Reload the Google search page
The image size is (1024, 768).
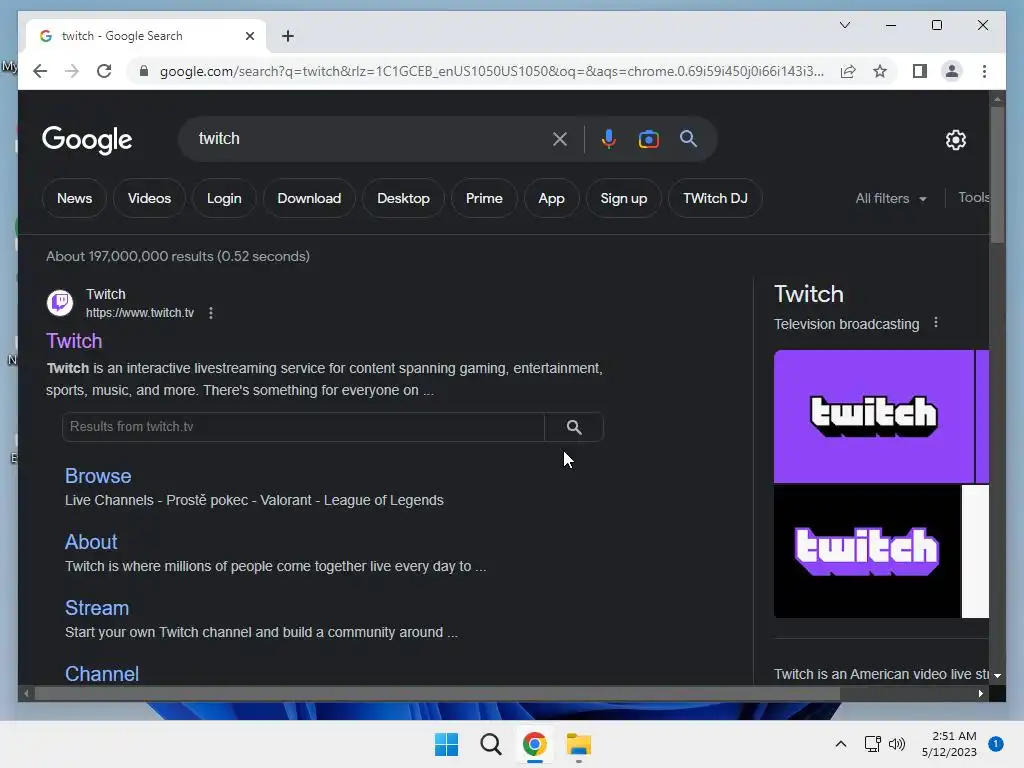click(104, 71)
